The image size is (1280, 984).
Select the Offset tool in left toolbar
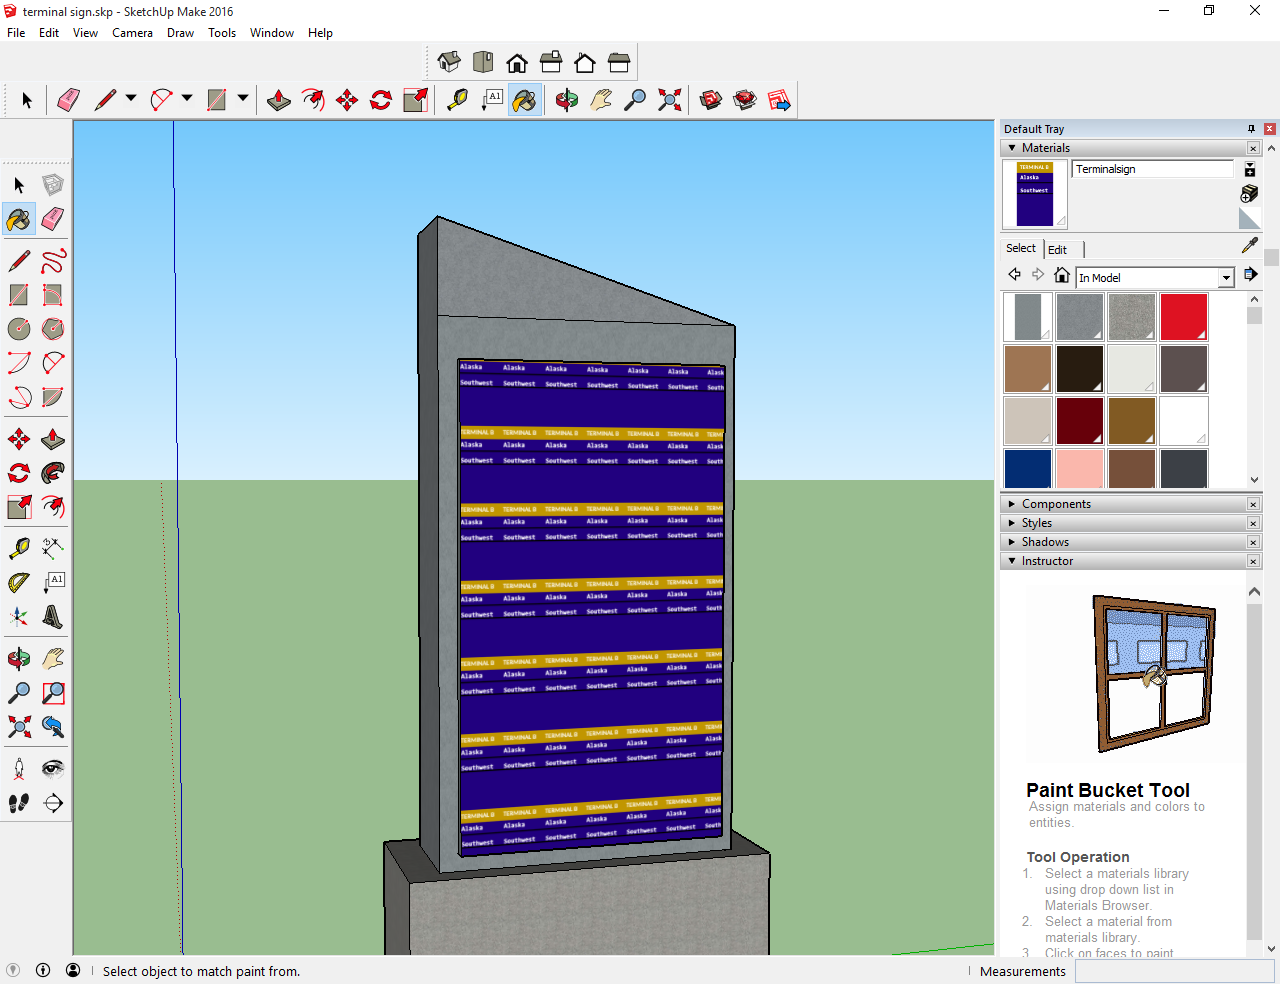pos(53,507)
